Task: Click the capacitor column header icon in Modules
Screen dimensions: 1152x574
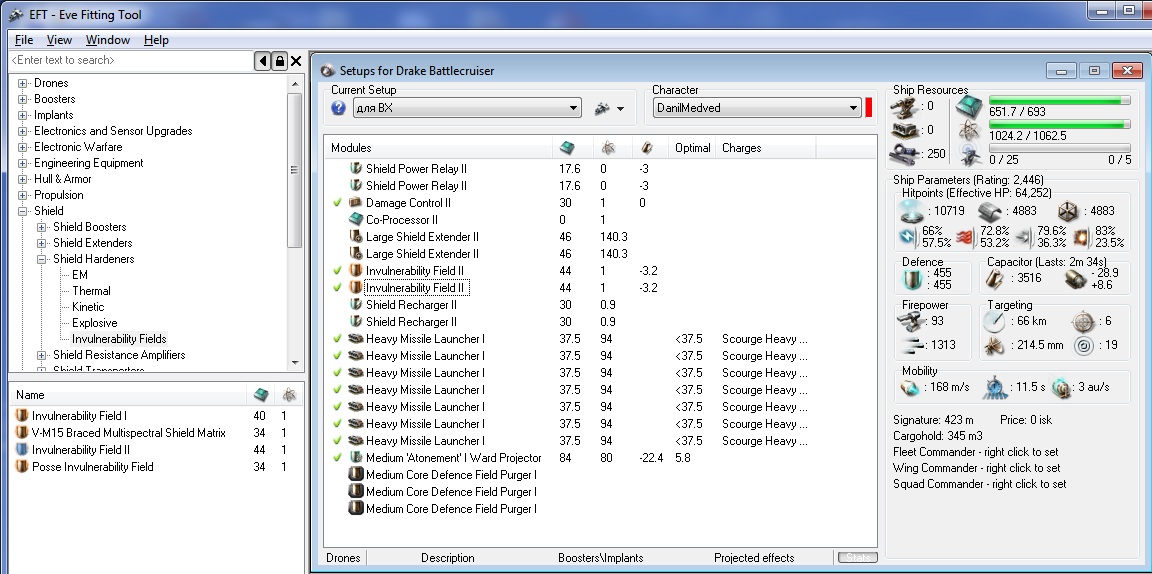Action: [647, 148]
